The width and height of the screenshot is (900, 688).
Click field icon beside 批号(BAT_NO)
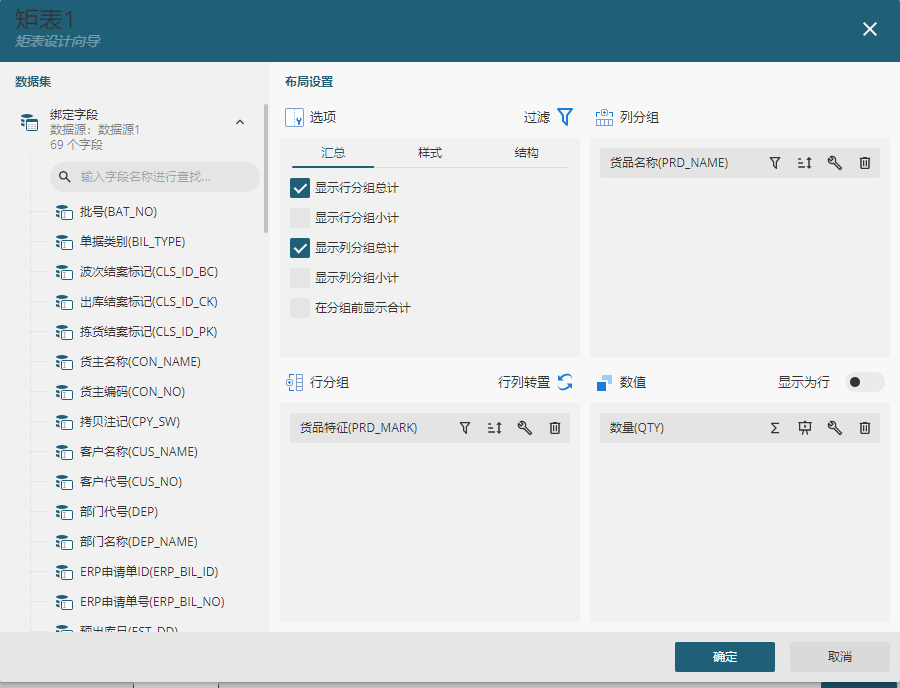[x=64, y=212]
